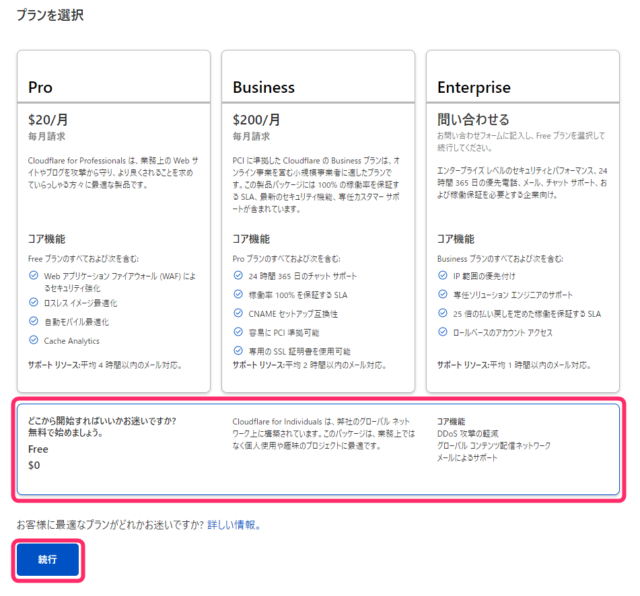Screen dimensions: 640x596
Task: Click check icon beside 25 倍の払い戻し SLA
Action: coord(442,313)
